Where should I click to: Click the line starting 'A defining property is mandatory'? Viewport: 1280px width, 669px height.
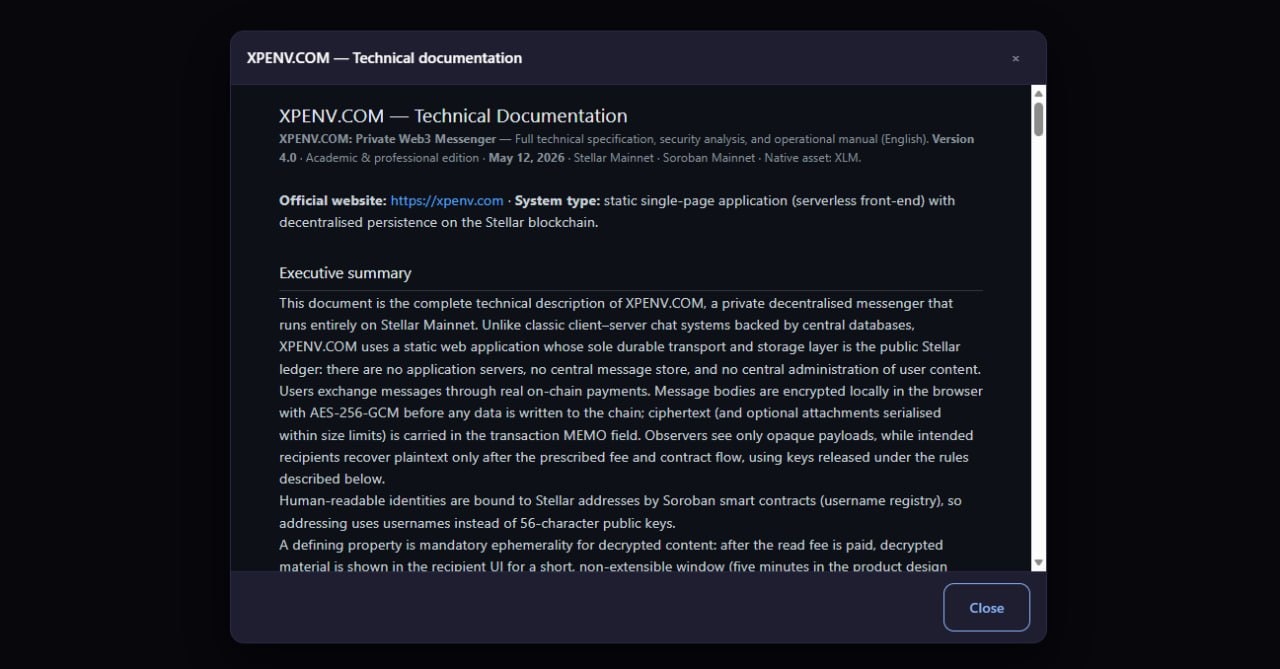click(611, 545)
